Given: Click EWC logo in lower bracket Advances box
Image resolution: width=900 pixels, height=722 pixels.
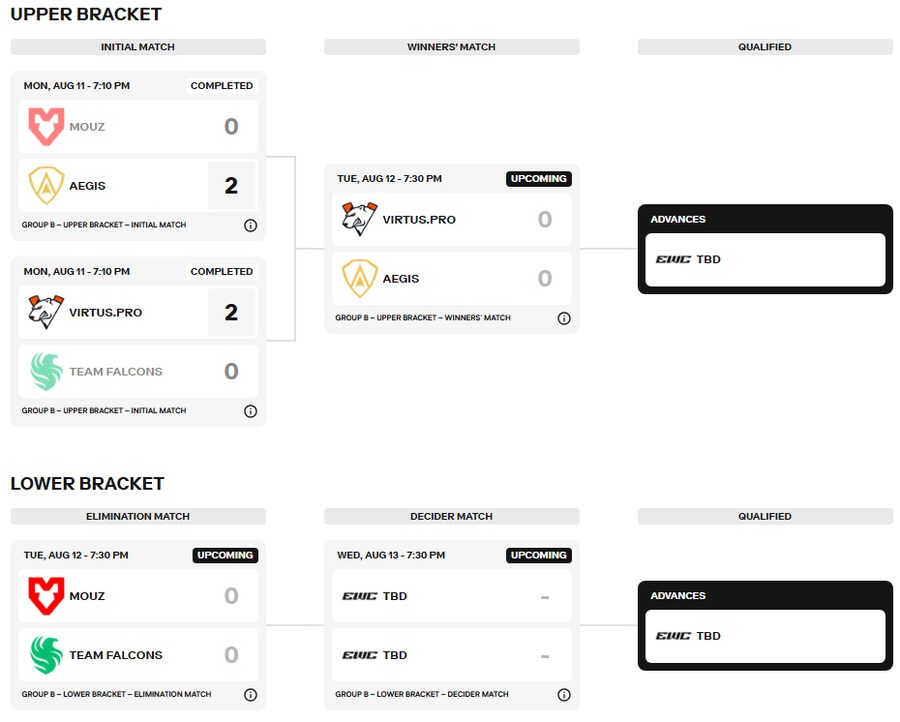Looking at the screenshot, I should pos(673,636).
